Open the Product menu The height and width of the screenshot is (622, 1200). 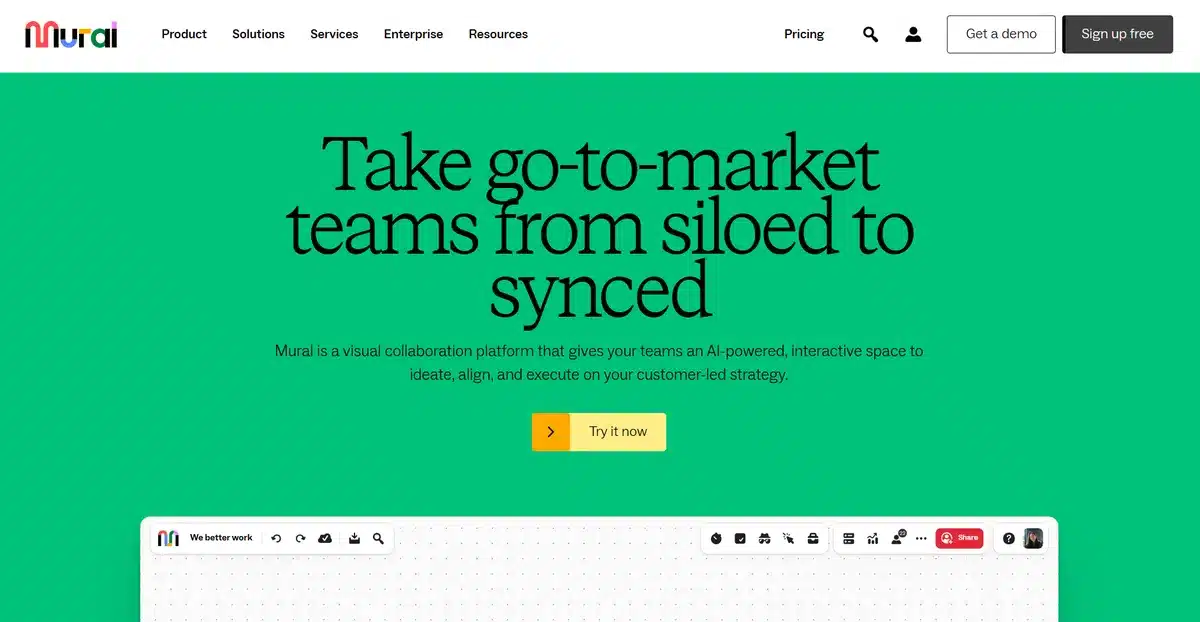pos(184,34)
